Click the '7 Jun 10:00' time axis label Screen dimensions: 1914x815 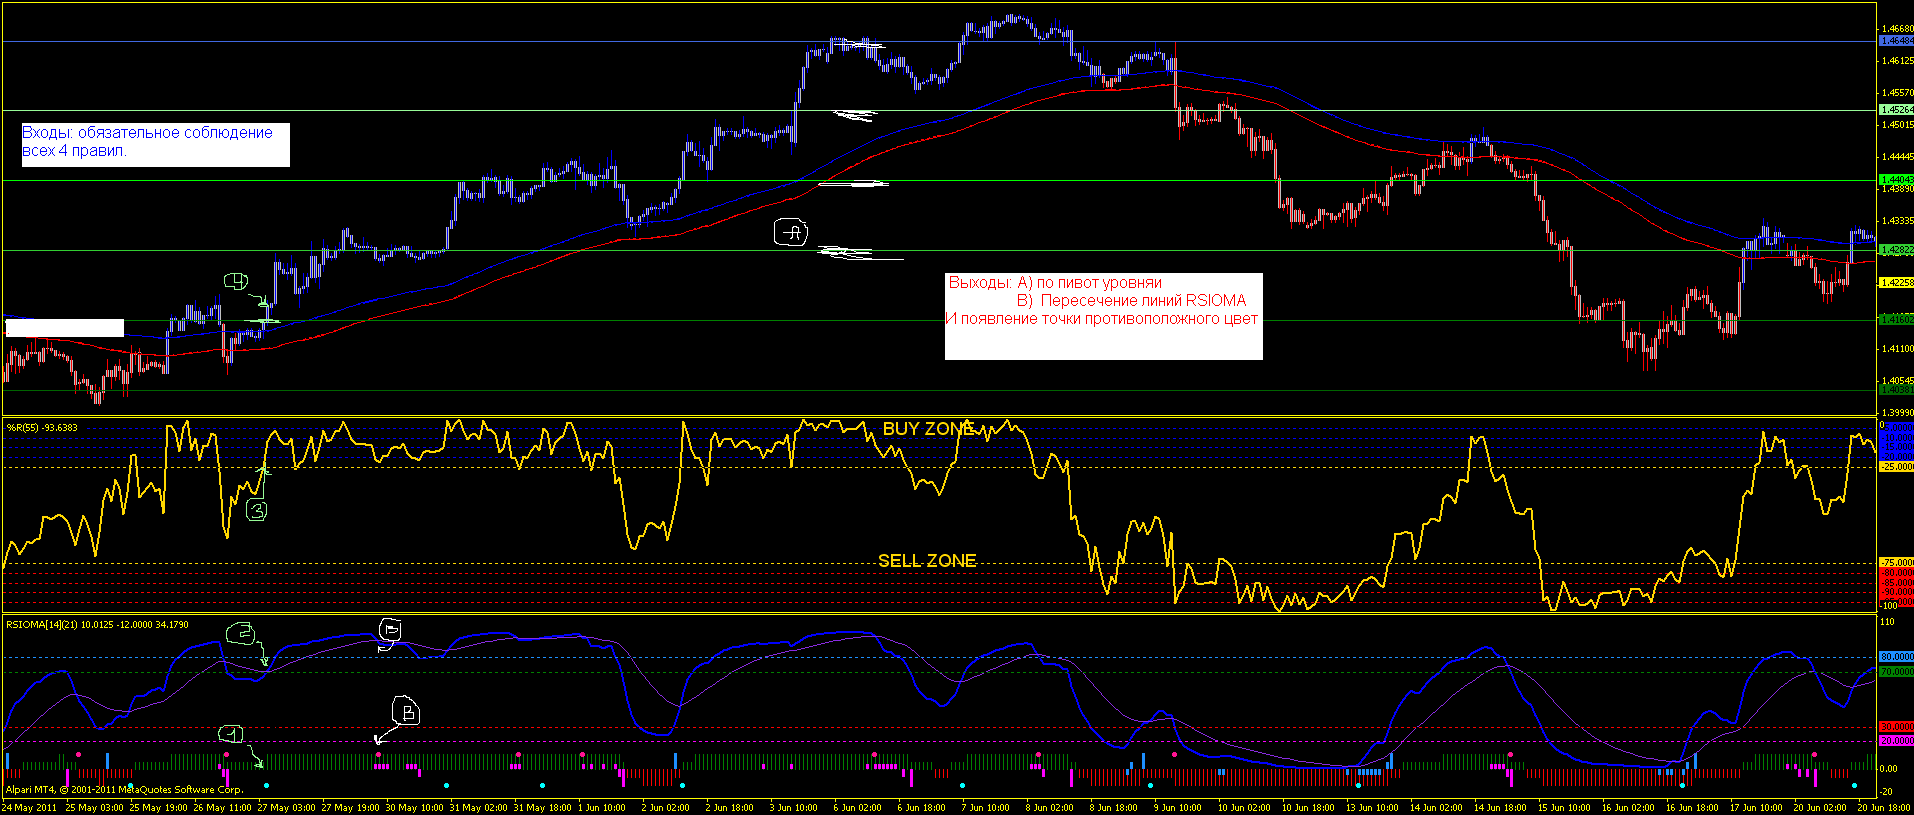pyautogui.click(x=987, y=807)
